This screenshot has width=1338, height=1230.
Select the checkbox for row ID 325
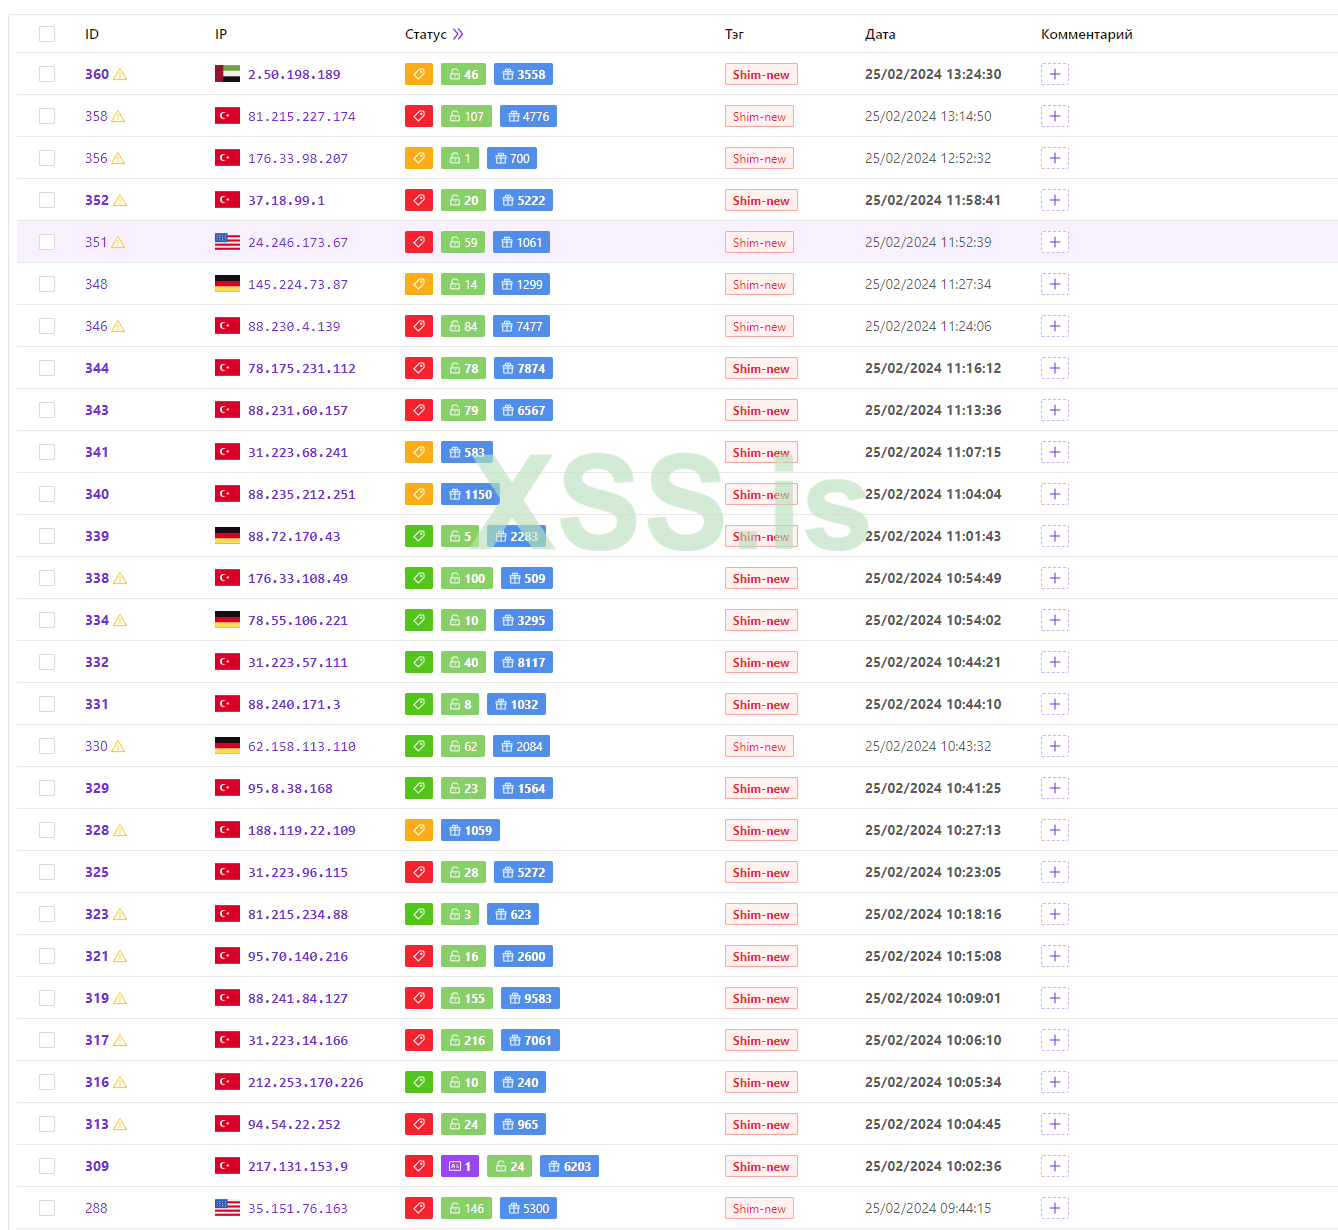(47, 872)
